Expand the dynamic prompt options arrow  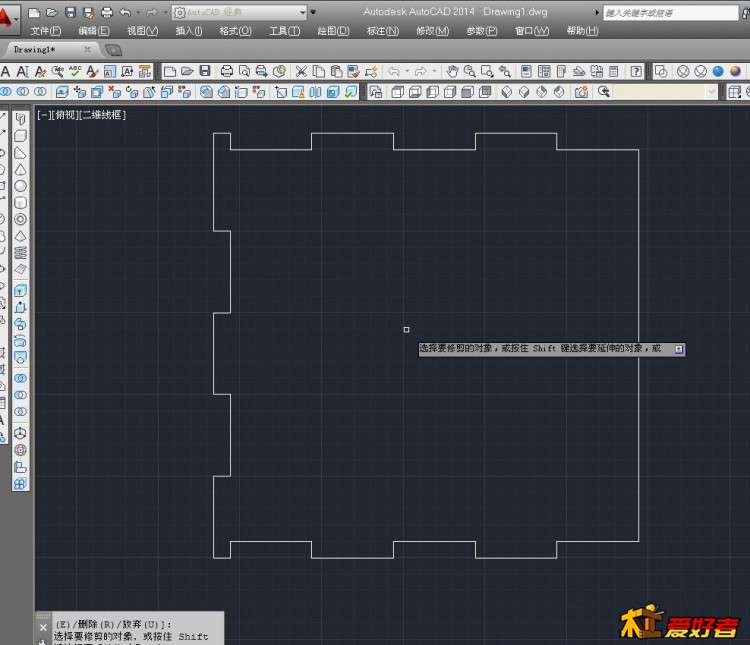click(x=679, y=349)
